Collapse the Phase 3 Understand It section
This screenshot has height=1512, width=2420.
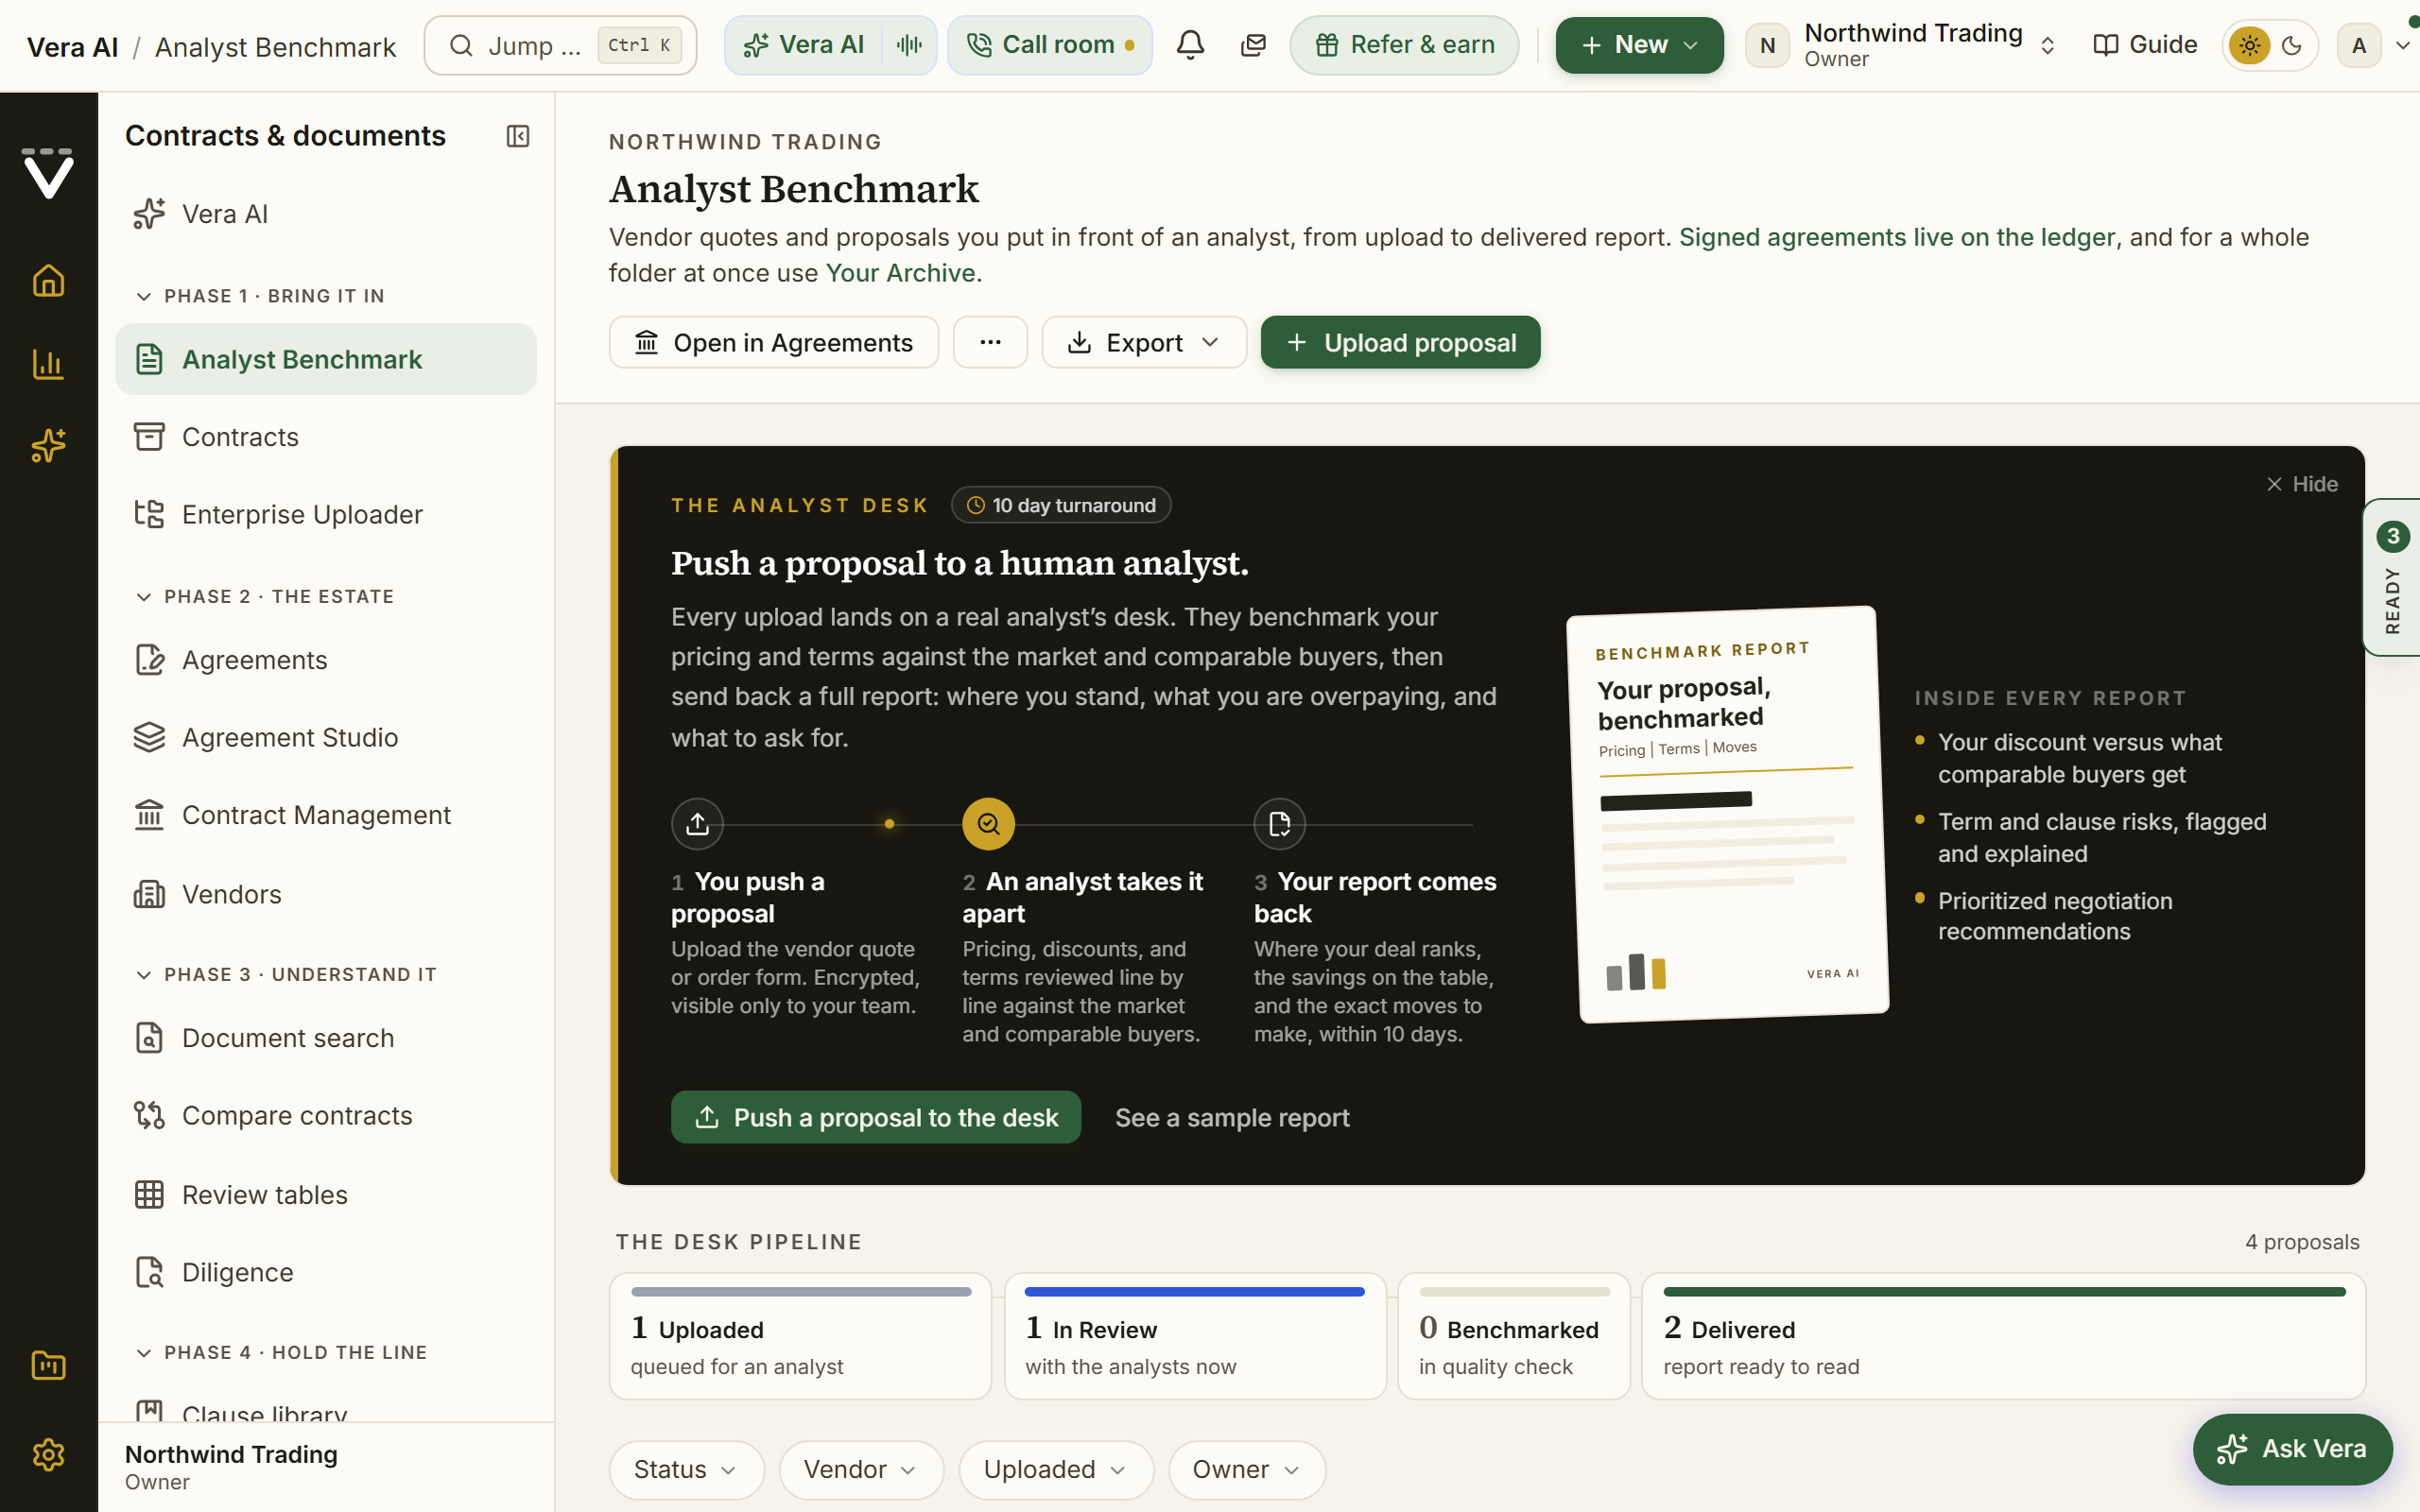pyautogui.click(x=286, y=974)
